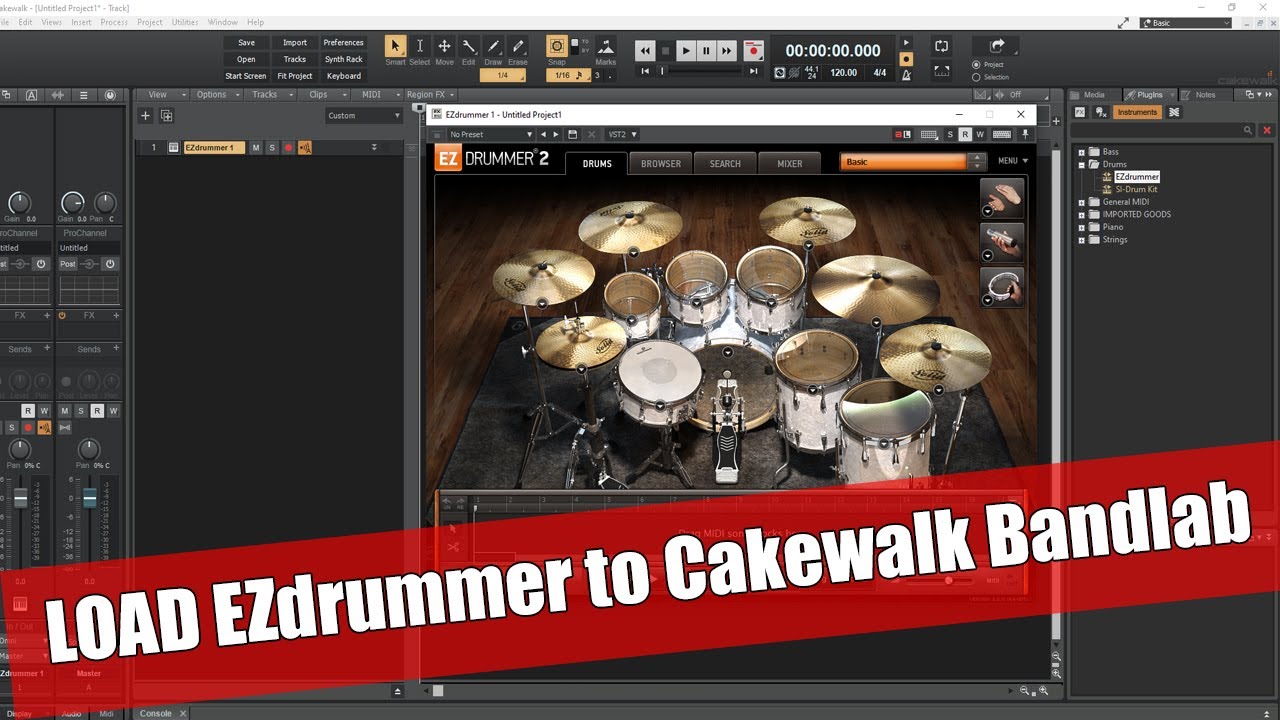1280x720 pixels.
Task: Collapse the Drums folder
Action: pyautogui.click(x=1081, y=164)
